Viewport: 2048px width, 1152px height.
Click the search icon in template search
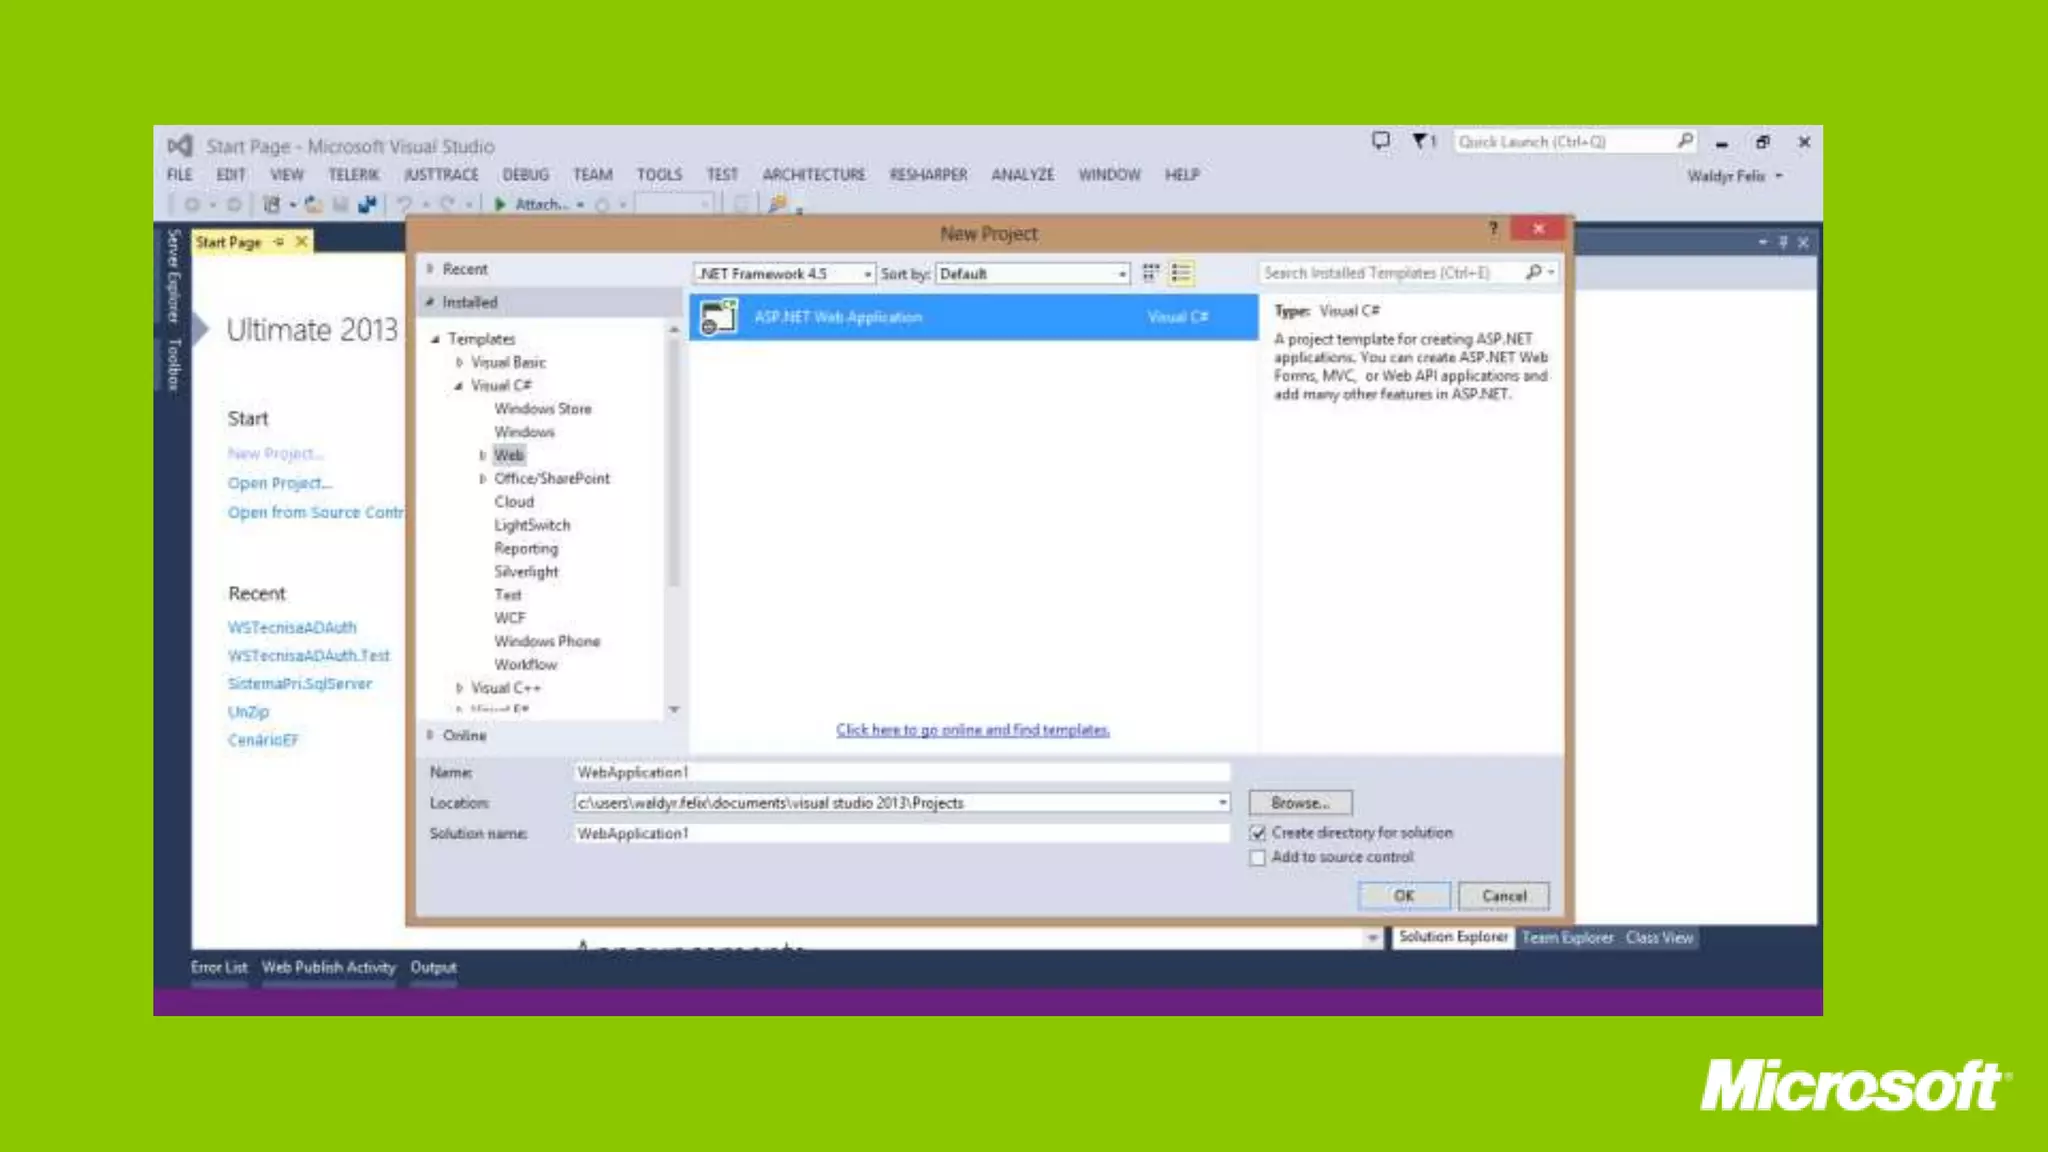tap(1533, 272)
